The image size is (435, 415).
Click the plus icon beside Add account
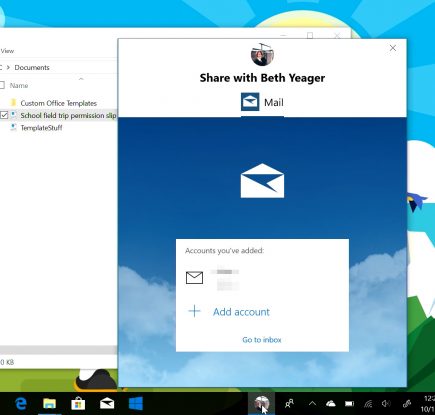click(194, 311)
